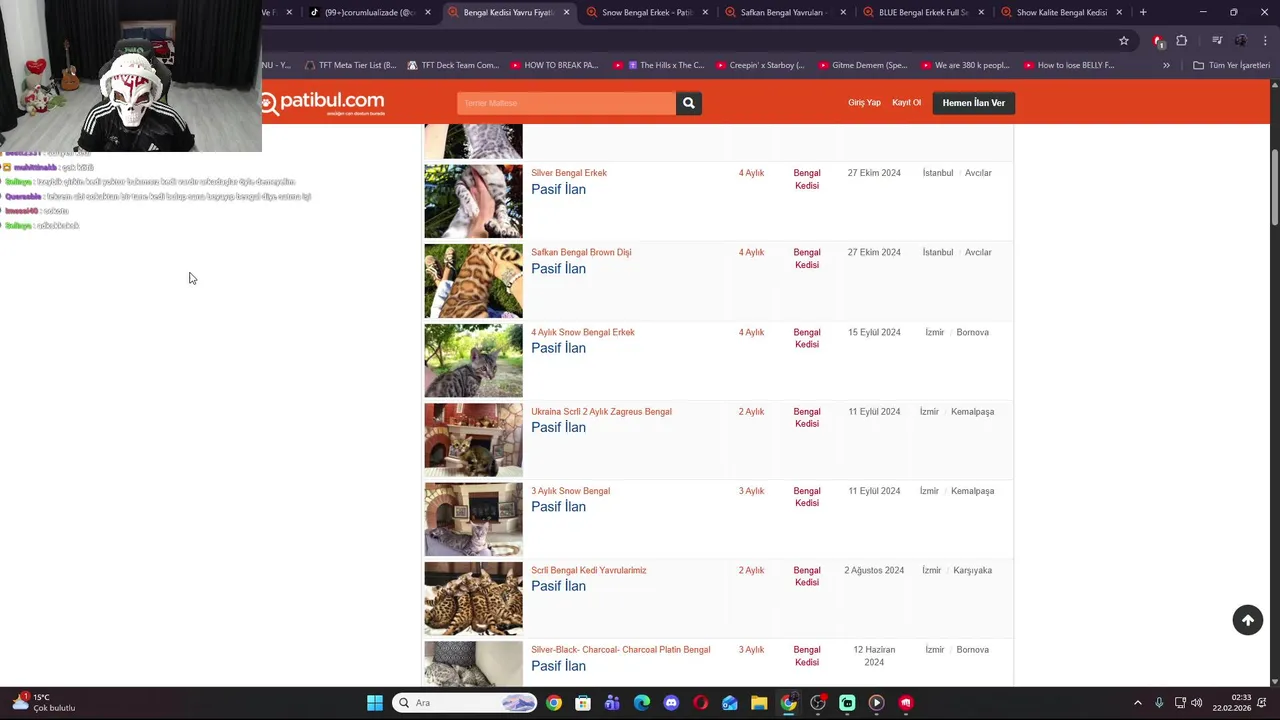Open the weather widget showing 15°C
This screenshot has width=1280, height=720.
point(44,703)
